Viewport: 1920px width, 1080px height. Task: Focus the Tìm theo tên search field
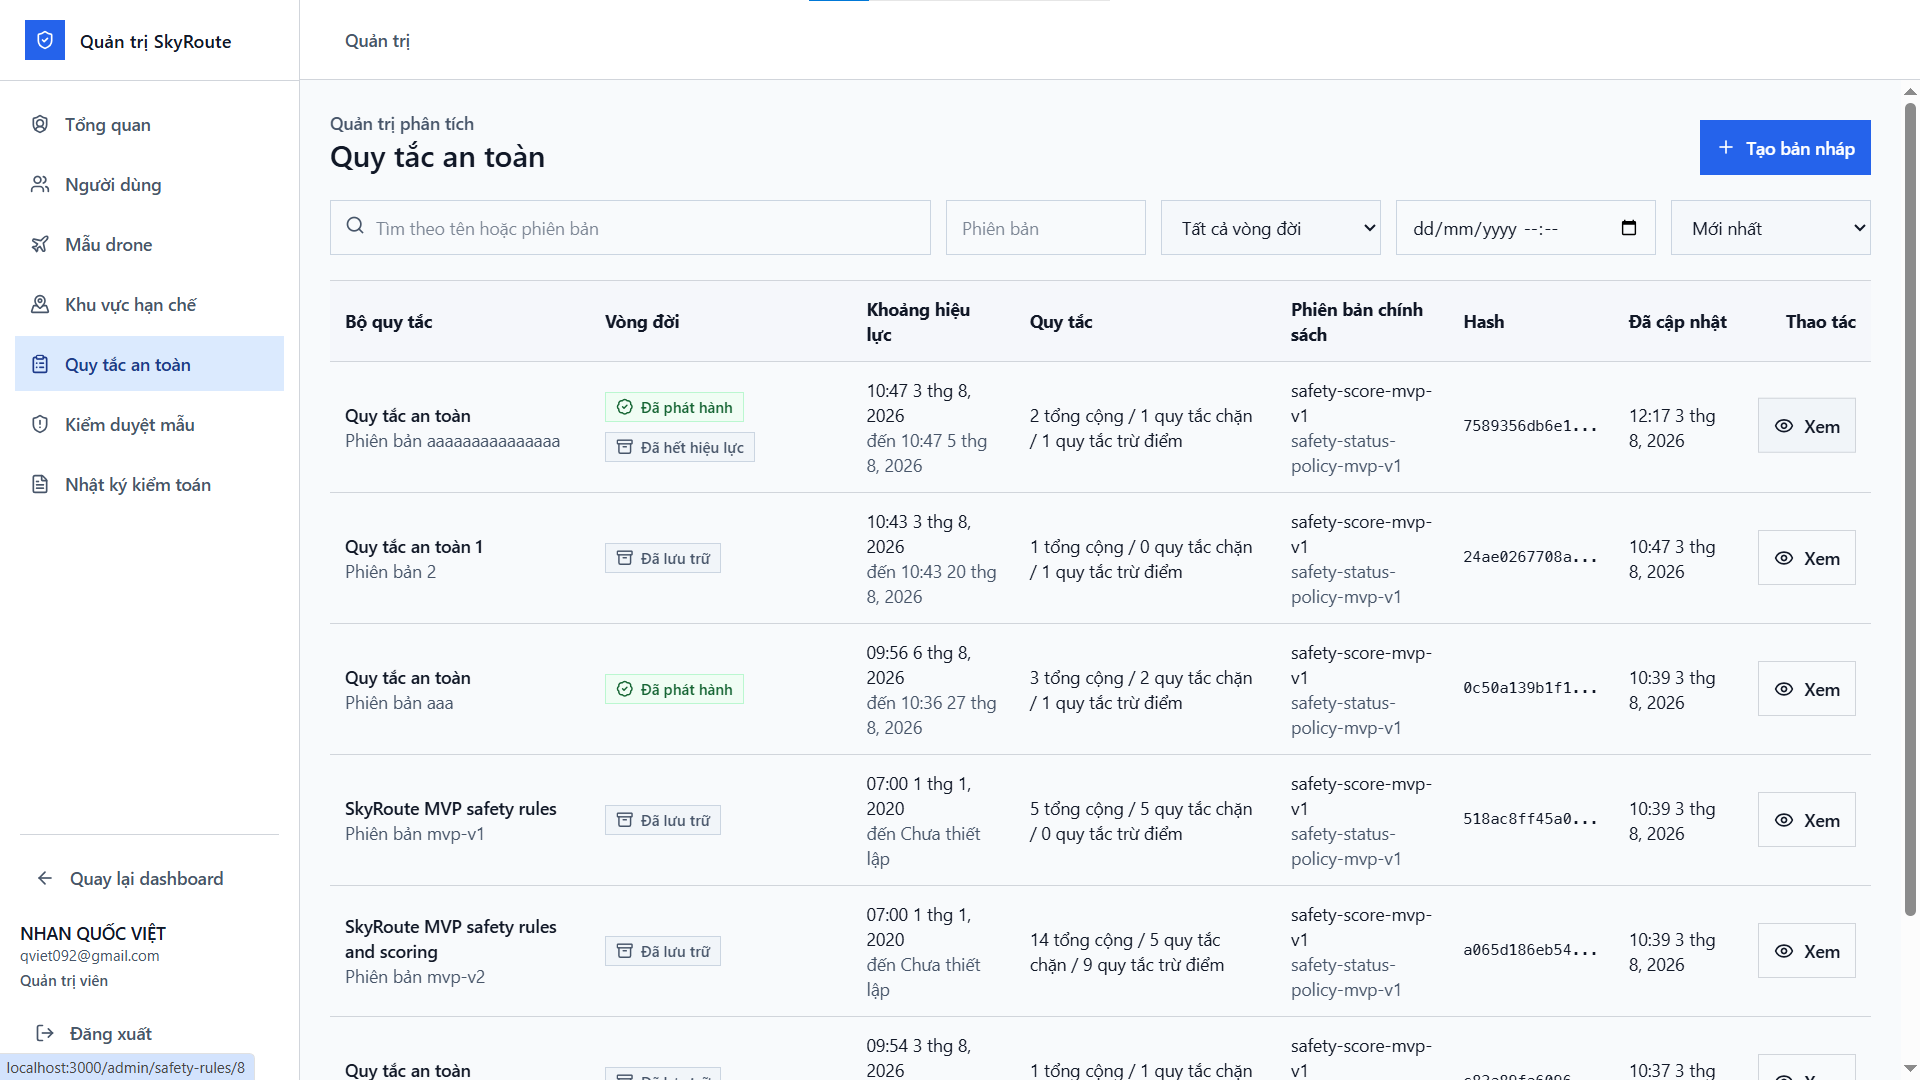[x=630, y=228]
